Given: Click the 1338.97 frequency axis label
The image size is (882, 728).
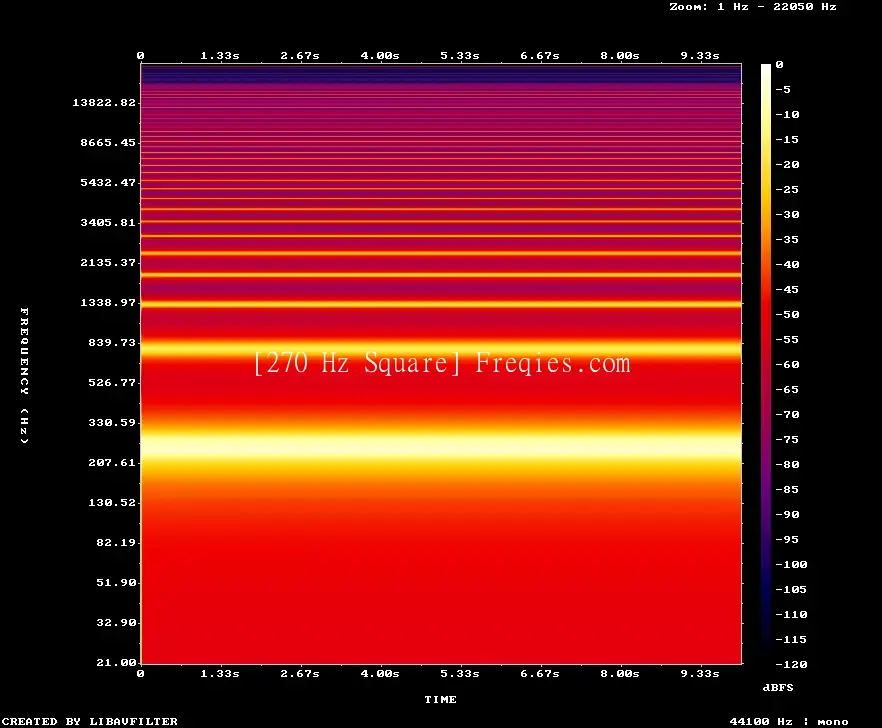Looking at the screenshot, I should (x=108, y=302).
